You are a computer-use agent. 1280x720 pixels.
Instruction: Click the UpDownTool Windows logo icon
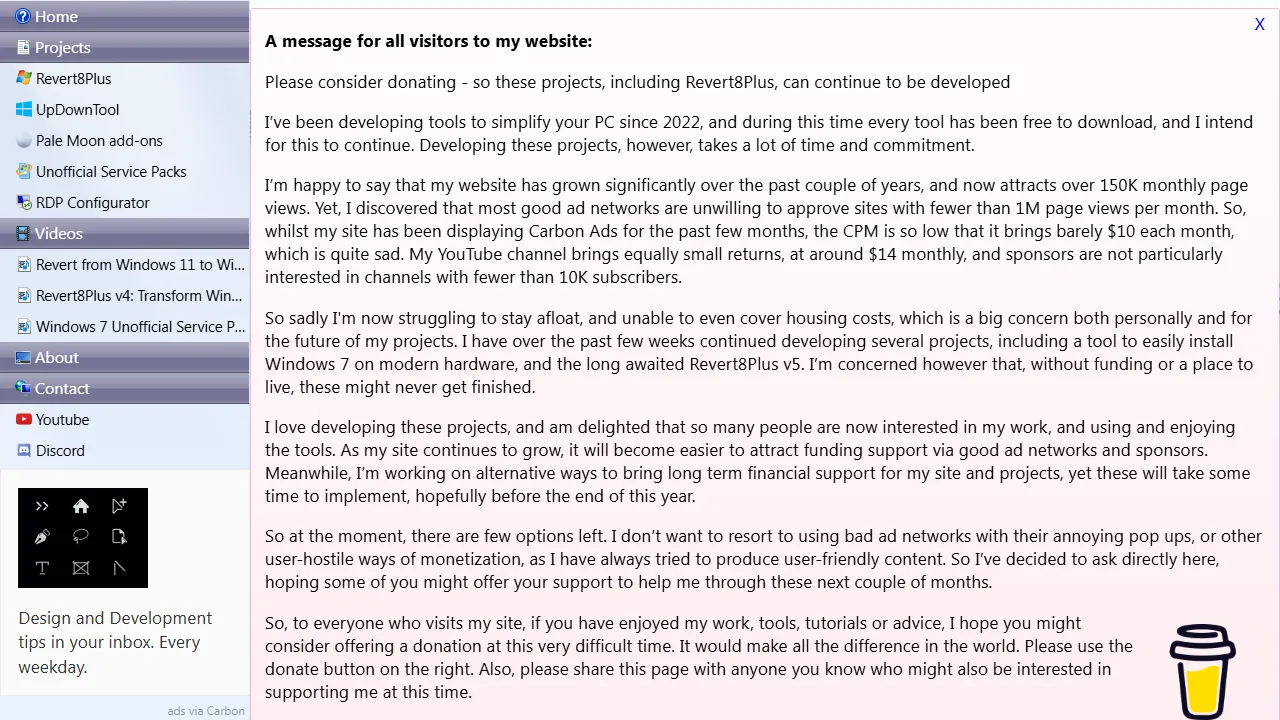click(x=24, y=110)
